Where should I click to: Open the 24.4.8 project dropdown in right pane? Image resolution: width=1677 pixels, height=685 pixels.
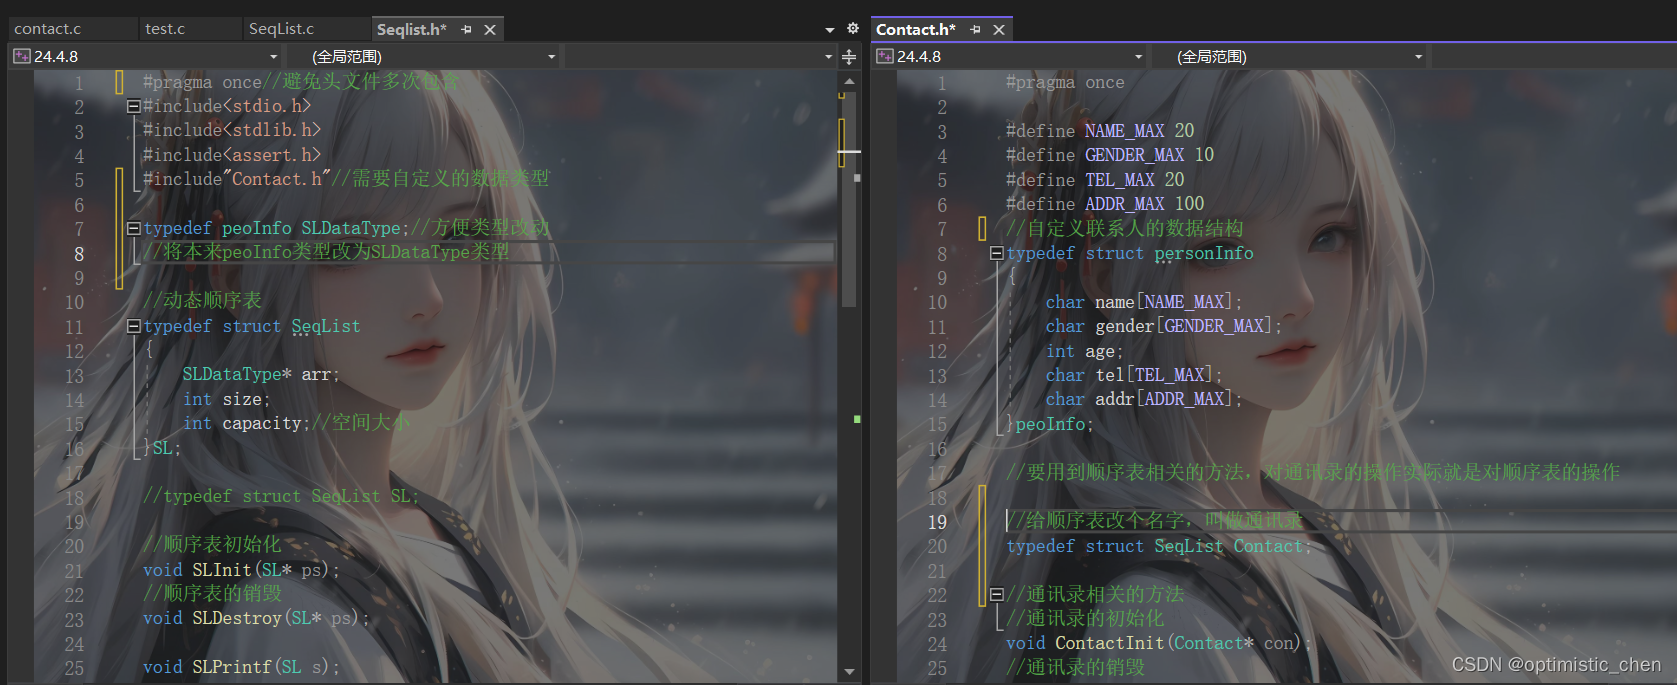(1138, 57)
